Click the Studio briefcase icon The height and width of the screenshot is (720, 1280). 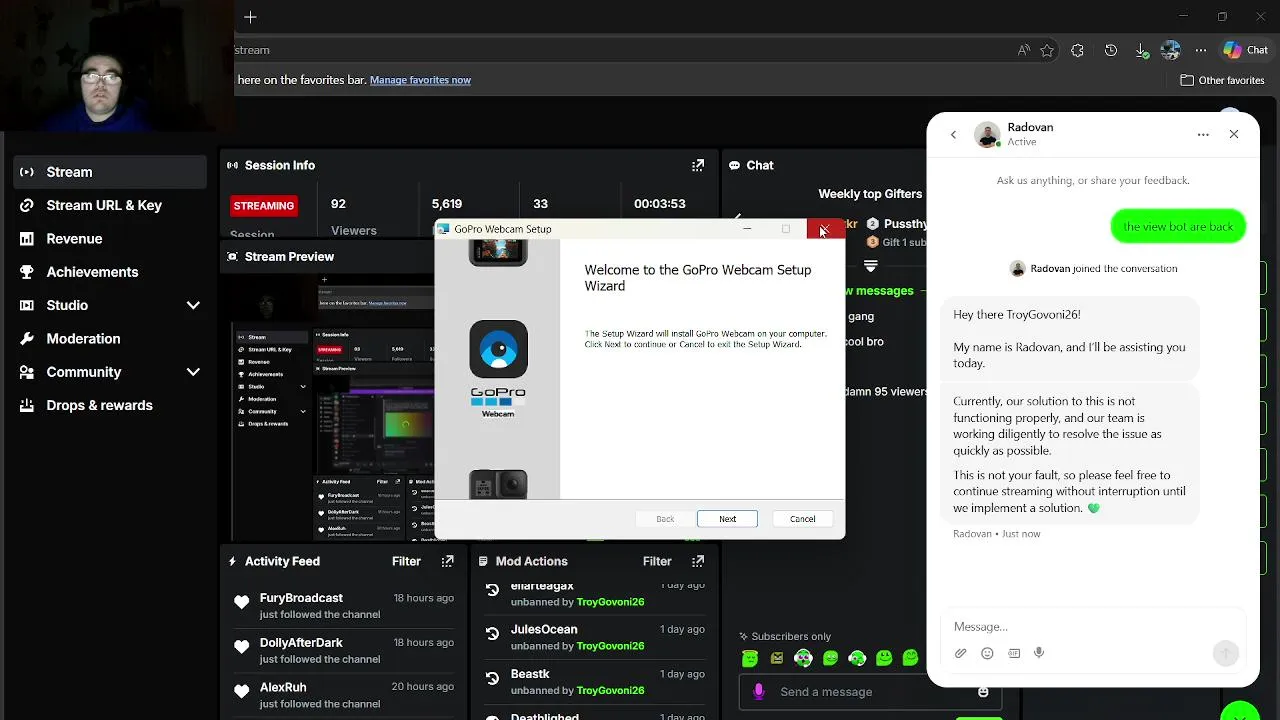pyautogui.click(x=27, y=305)
